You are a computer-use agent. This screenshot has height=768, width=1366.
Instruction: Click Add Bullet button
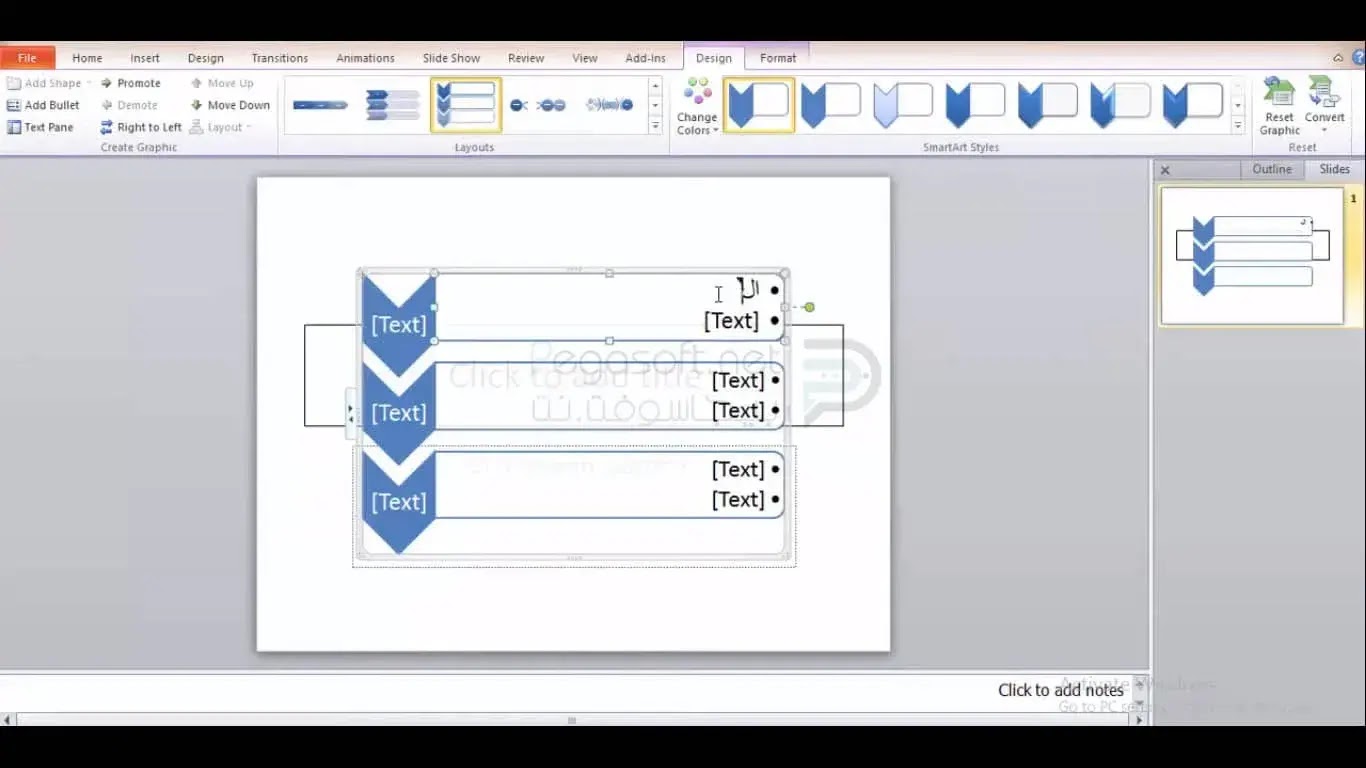[43, 105]
